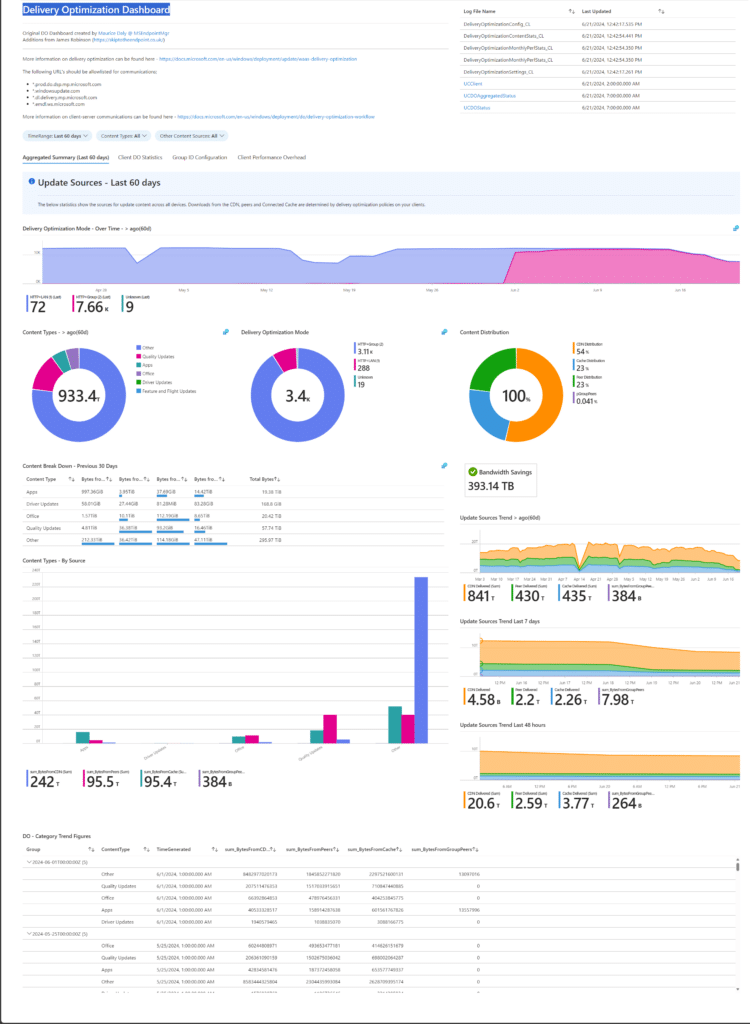
Task: Collapse the 2024-06-01 group row
Action: (28, 860)
